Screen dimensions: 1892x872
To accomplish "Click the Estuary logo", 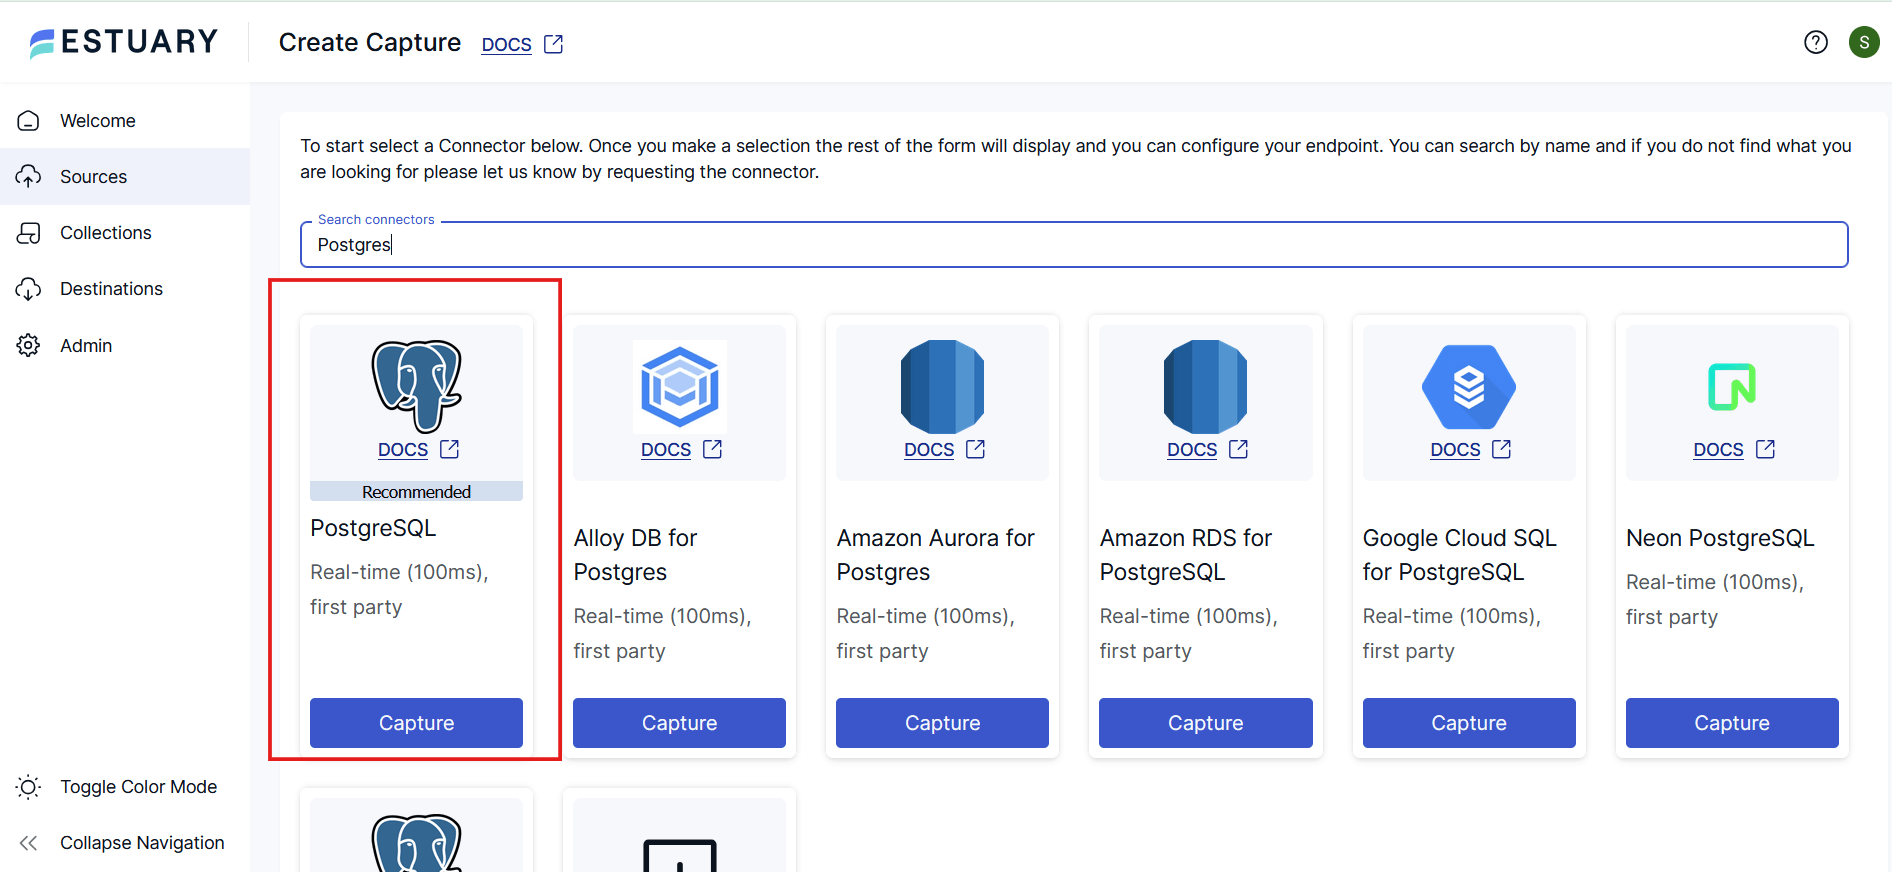I will [123, 42].
